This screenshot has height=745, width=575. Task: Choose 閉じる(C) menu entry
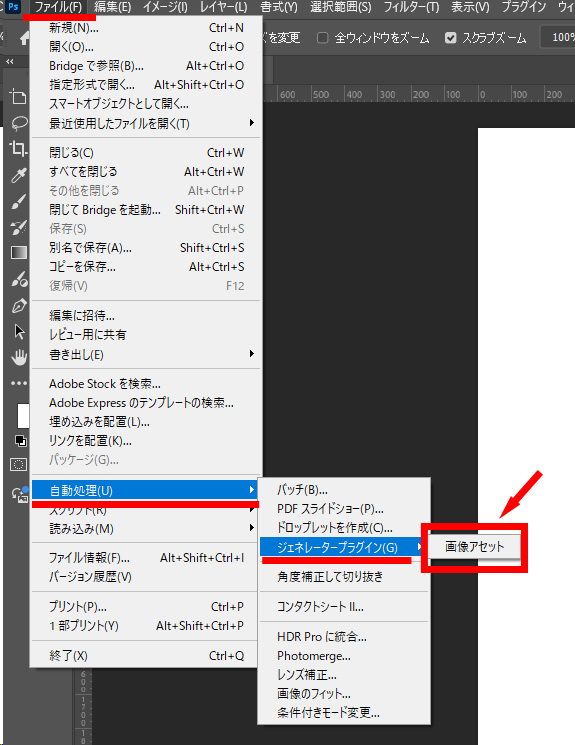point(146,153)
